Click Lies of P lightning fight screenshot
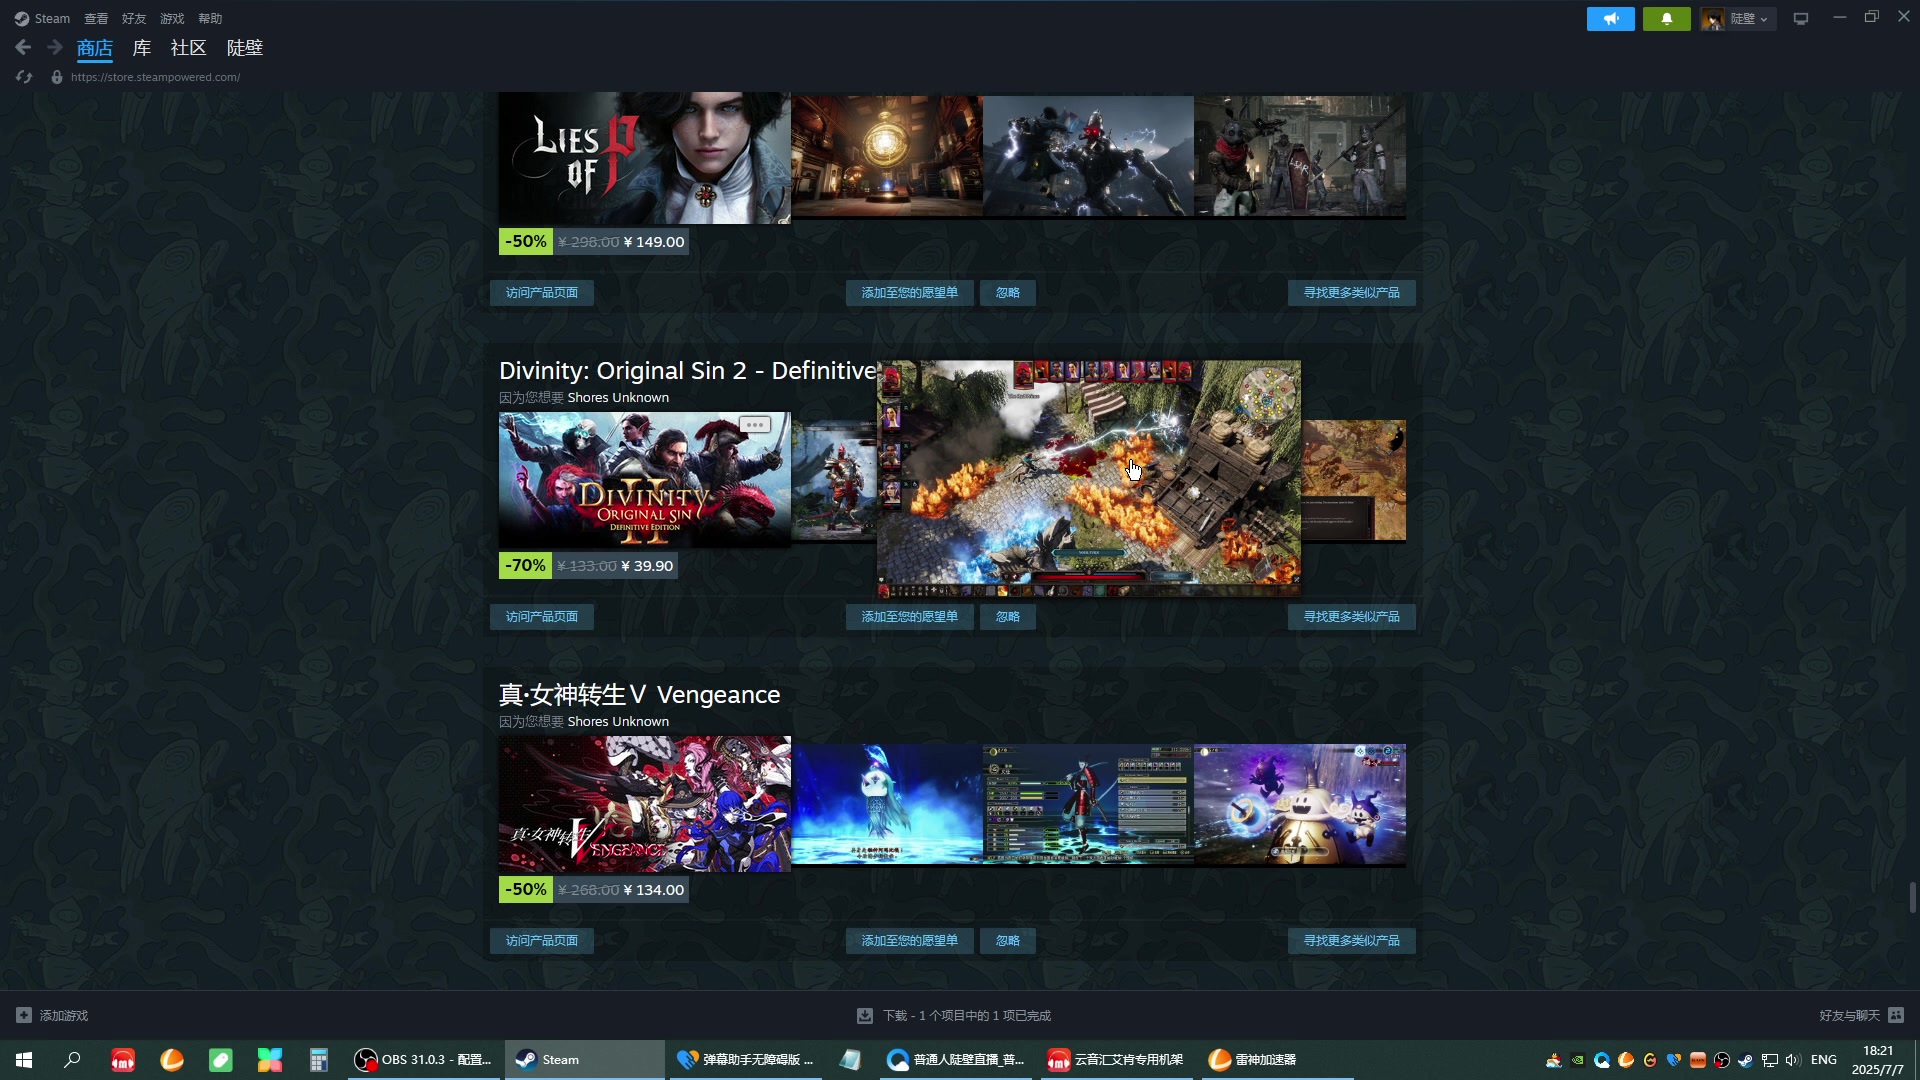The image size is (1920, 1080). pos(1088,156)
